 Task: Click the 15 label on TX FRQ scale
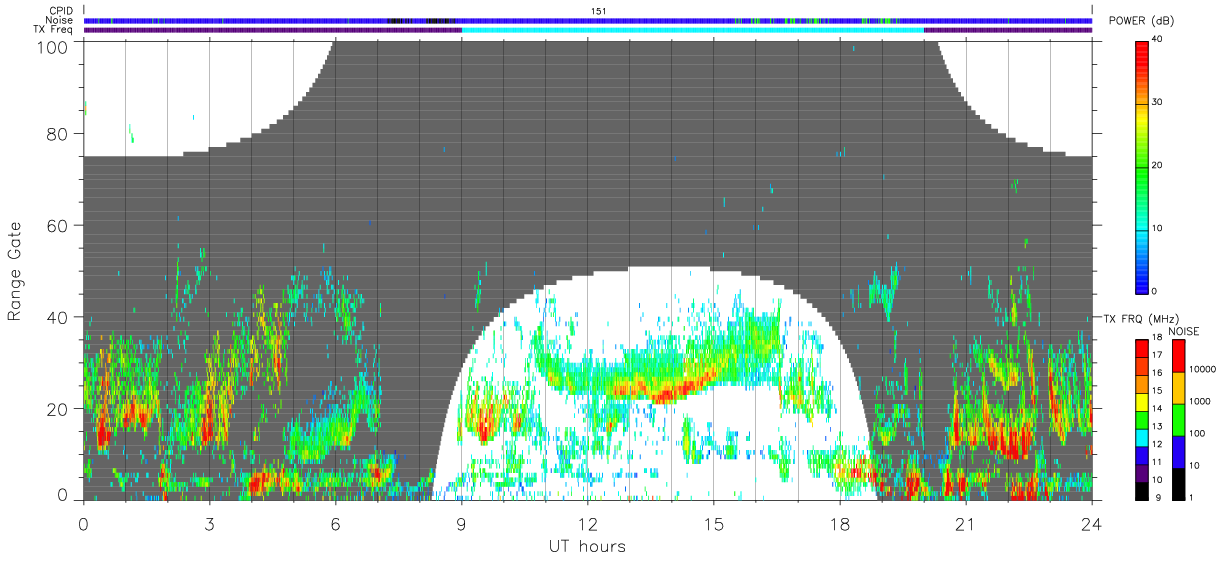point(1156,391)
